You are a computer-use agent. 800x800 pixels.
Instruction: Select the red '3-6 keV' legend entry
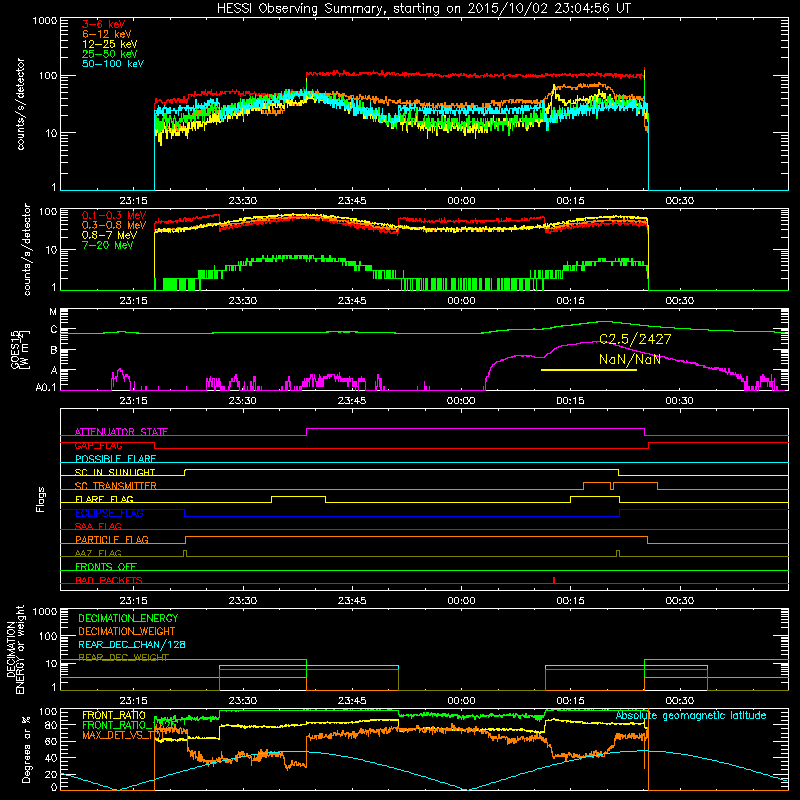[x=104, y=24]
